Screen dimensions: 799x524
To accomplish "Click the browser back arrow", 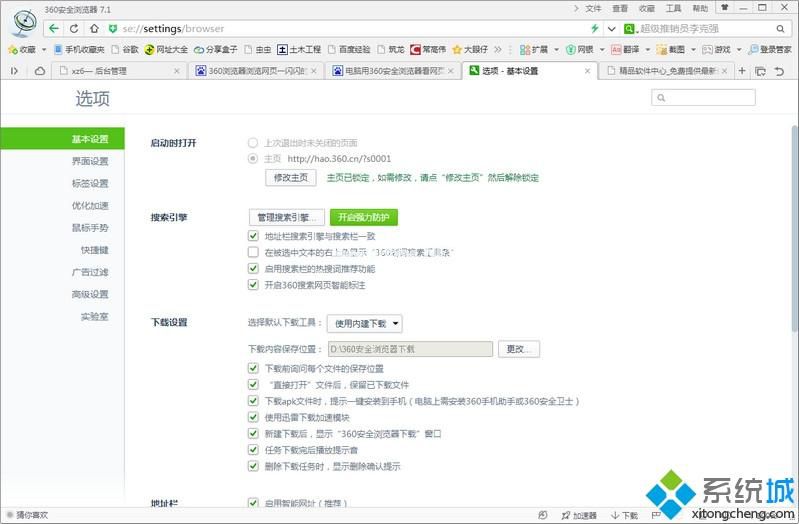I will (54, 29).
